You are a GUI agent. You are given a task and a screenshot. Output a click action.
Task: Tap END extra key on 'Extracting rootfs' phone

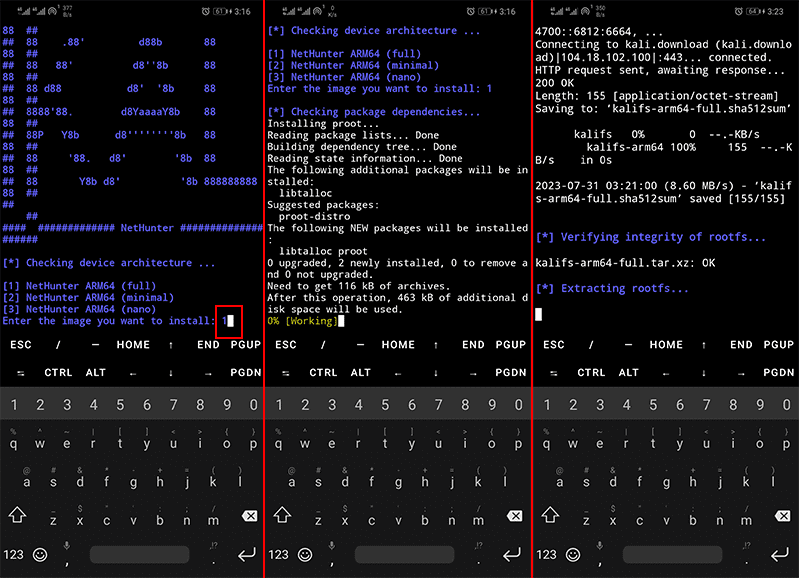(x=741, y=345)
